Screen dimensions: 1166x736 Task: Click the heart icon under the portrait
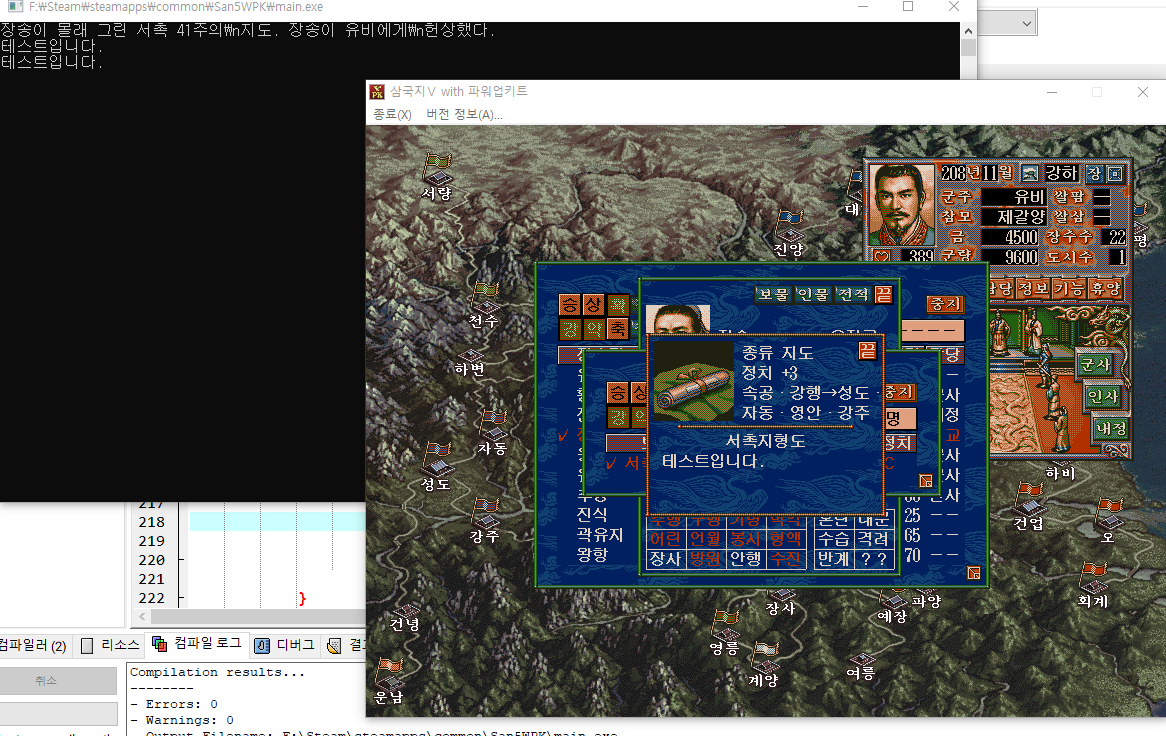click(x=881, y=256)
